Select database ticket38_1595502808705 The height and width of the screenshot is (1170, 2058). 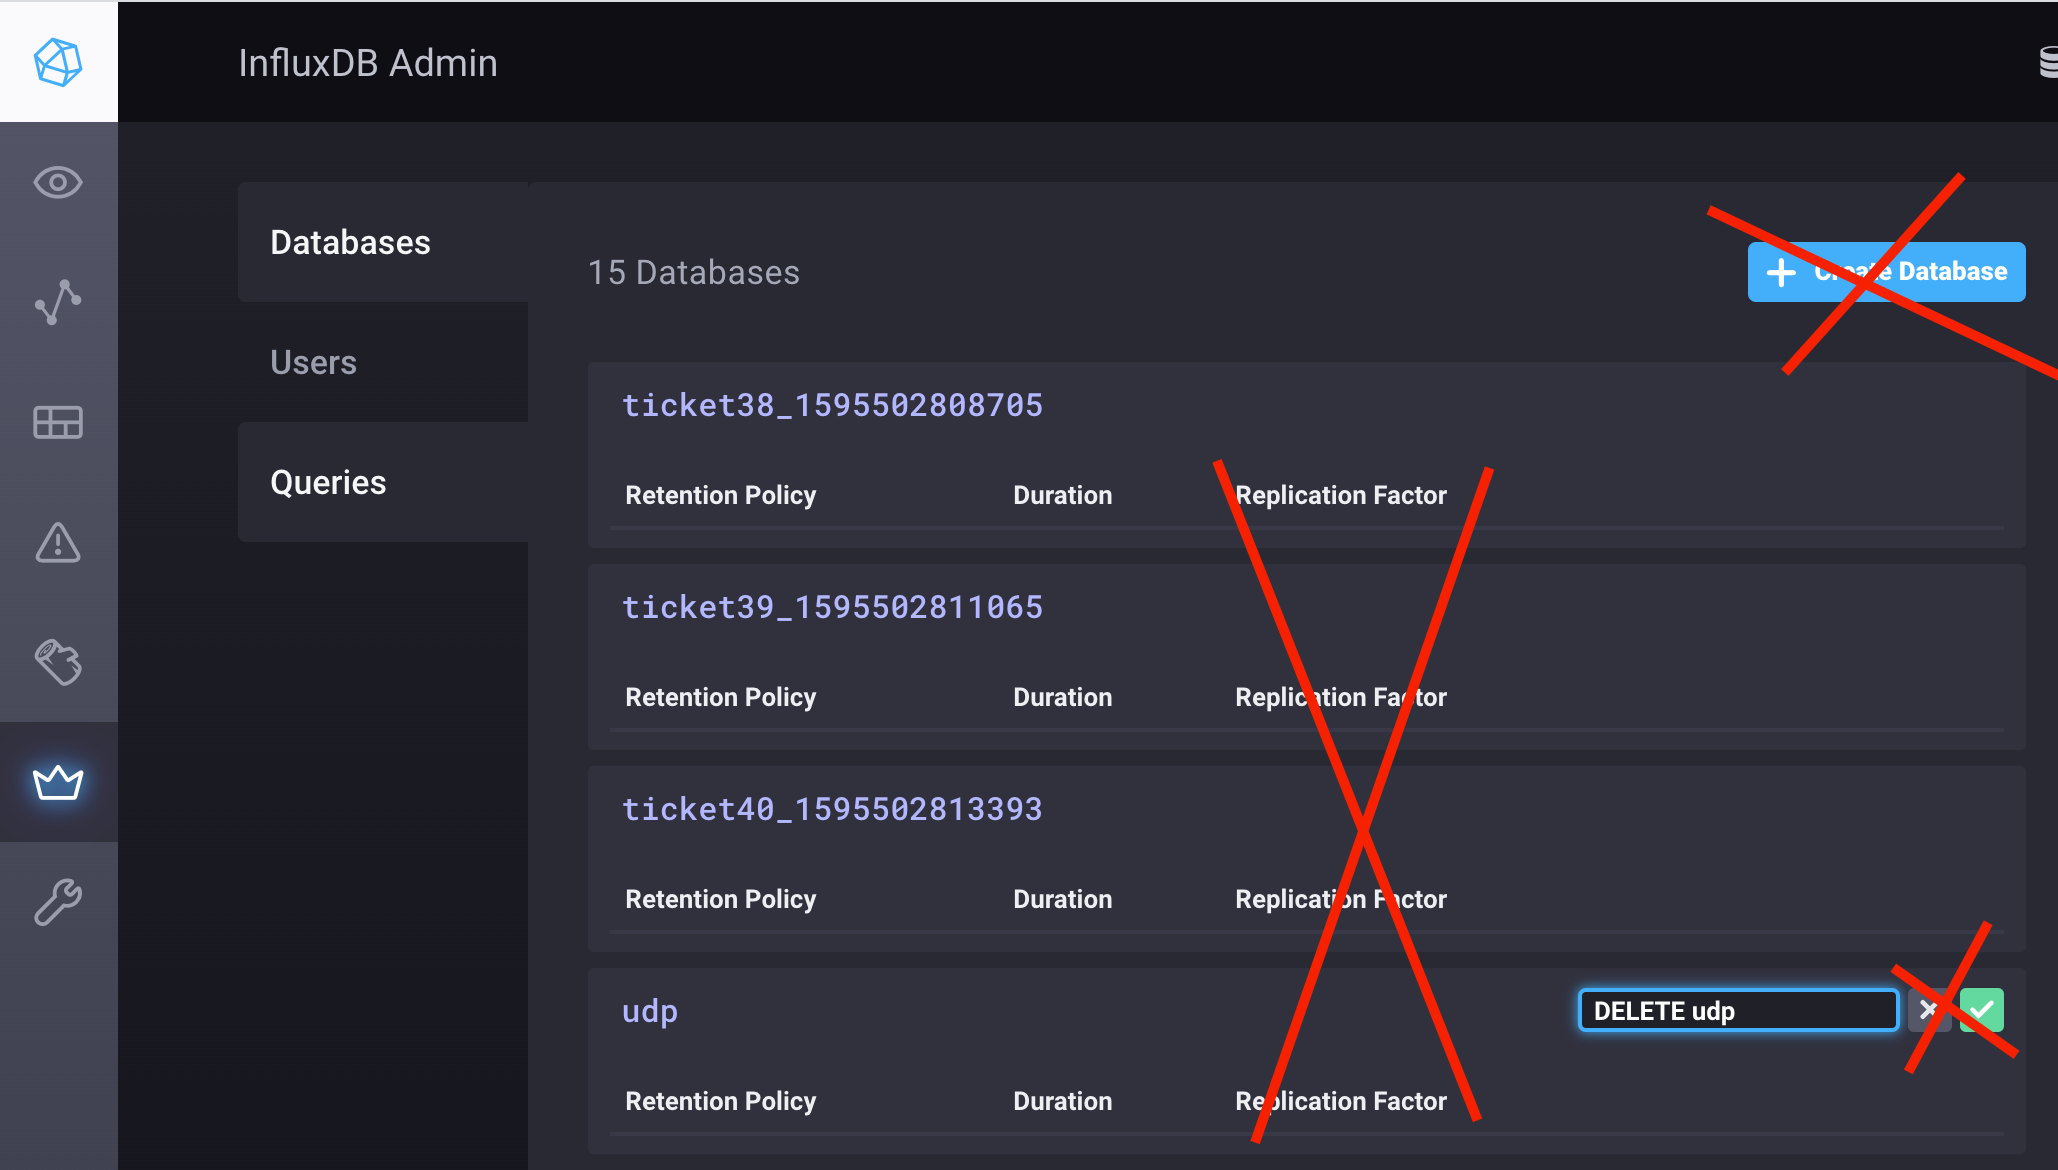pos(832,405)
